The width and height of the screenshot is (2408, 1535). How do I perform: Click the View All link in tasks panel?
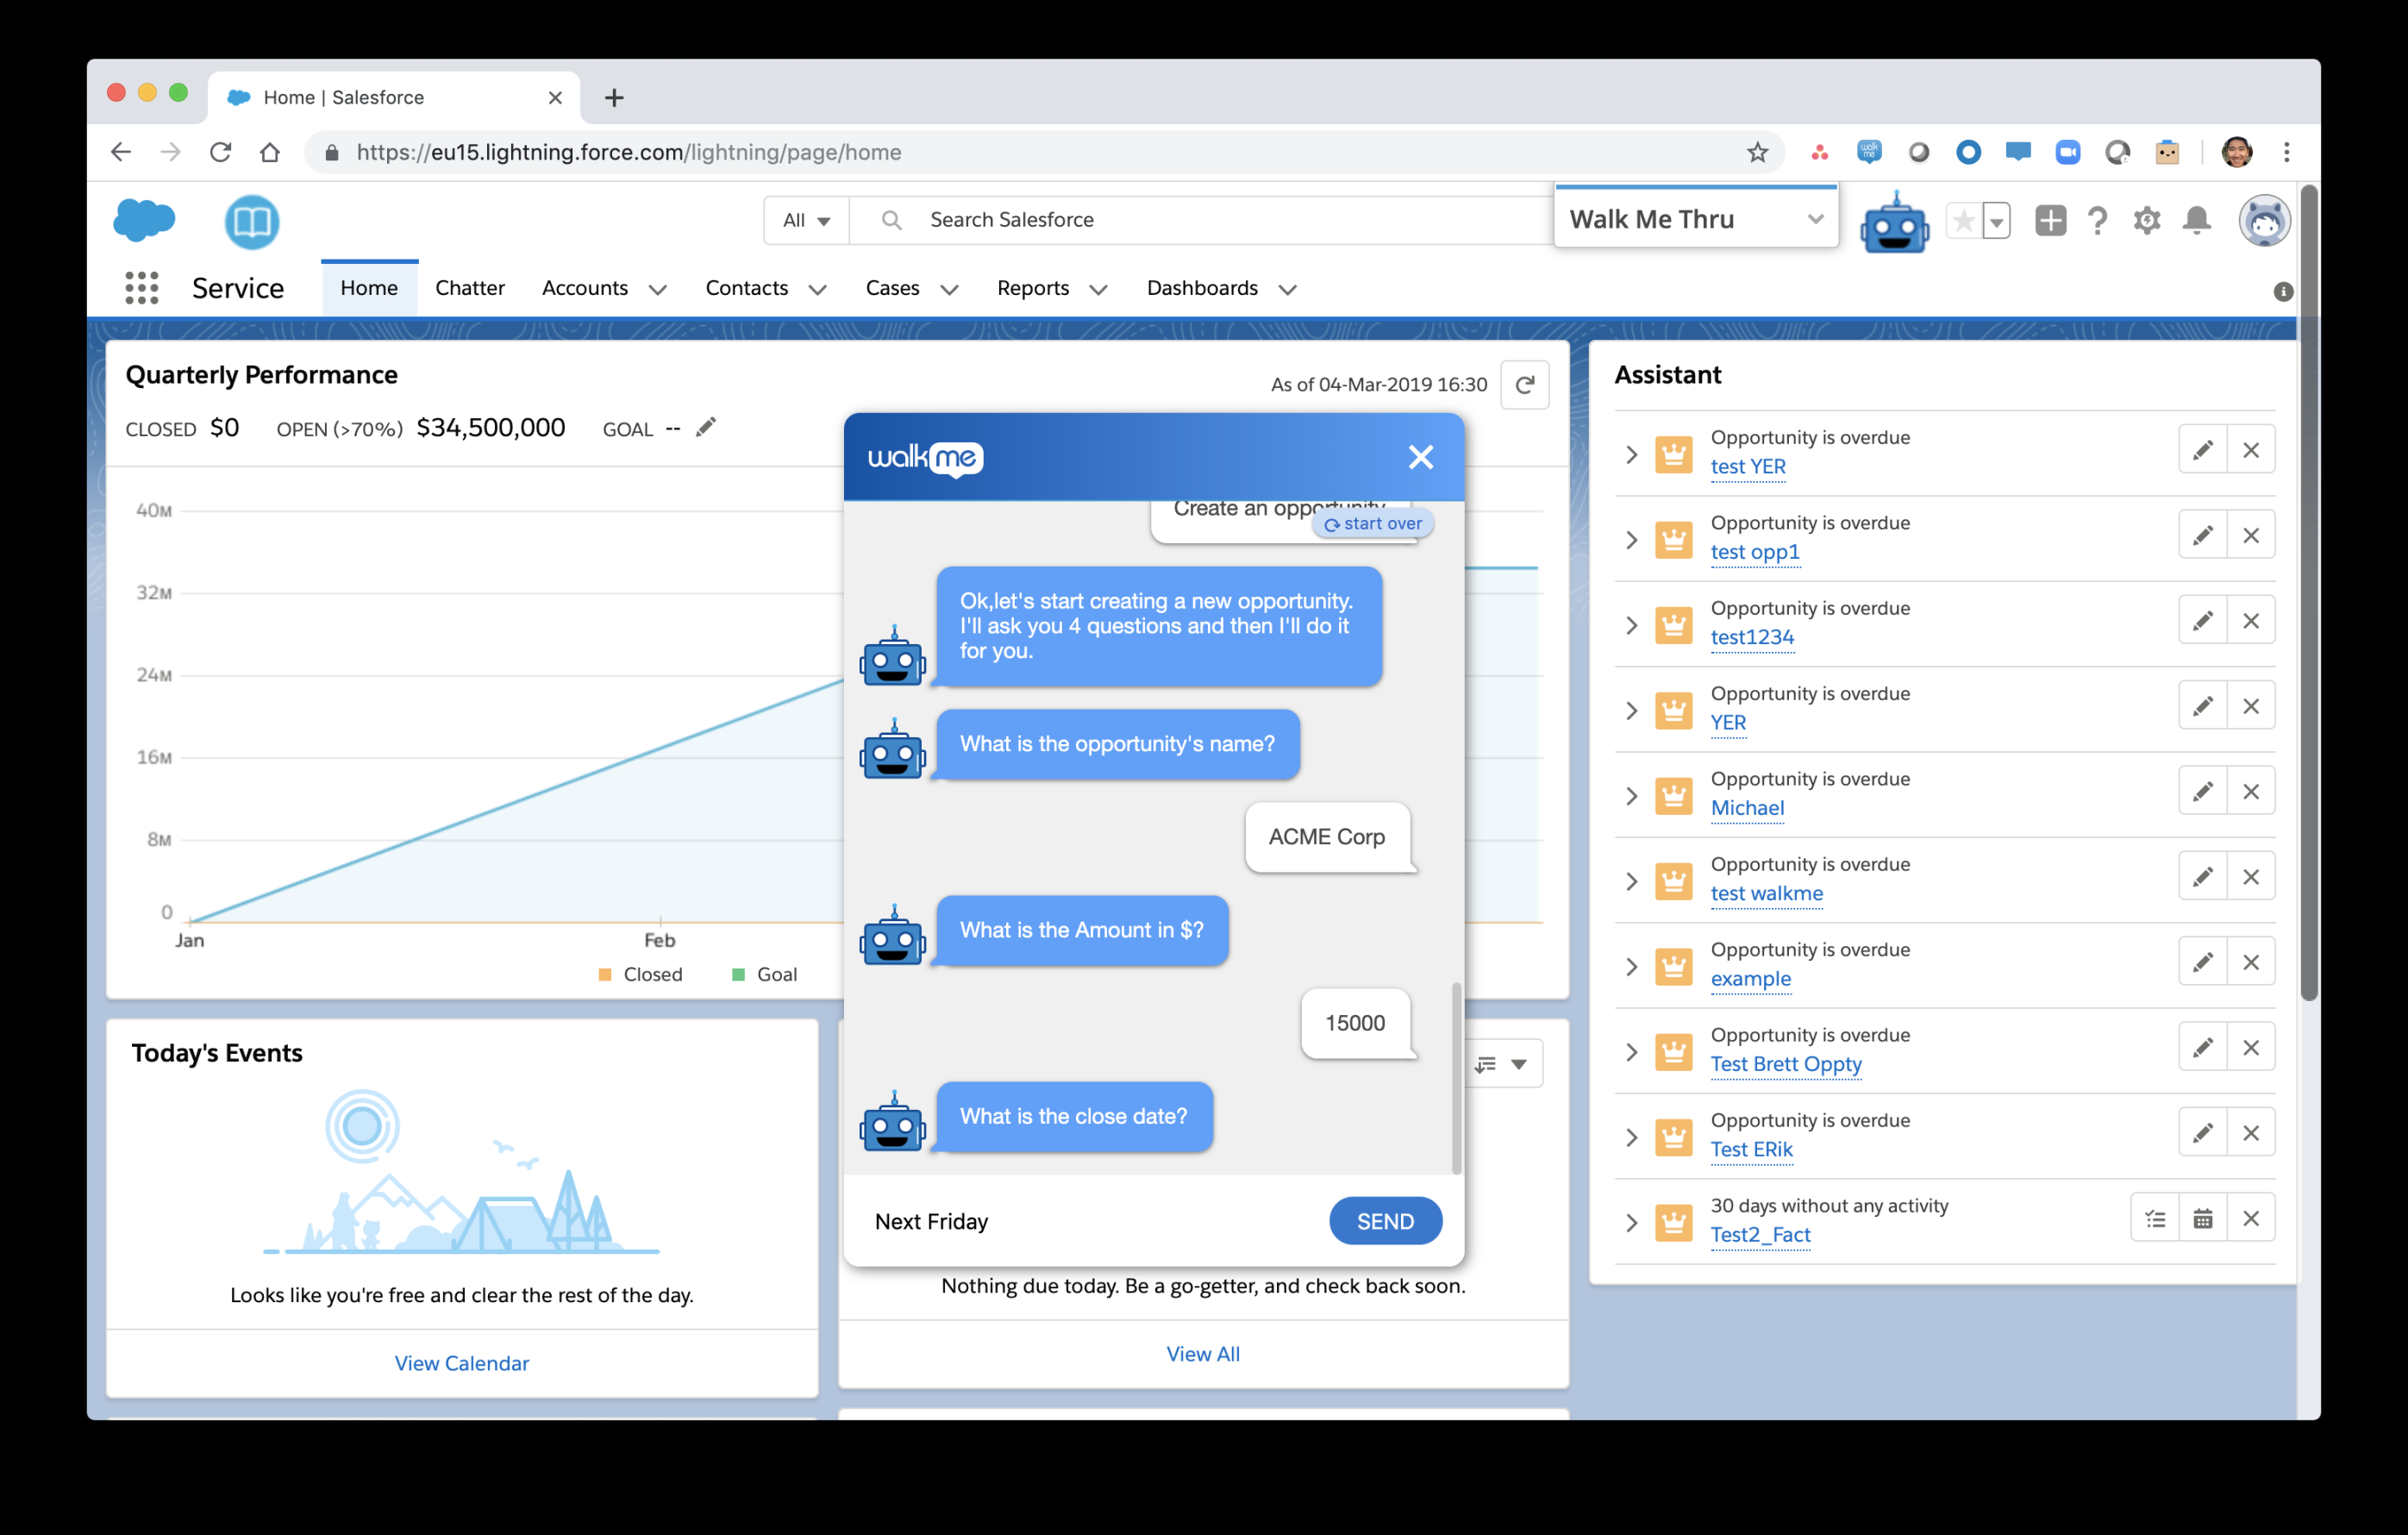[x=1202, y=1354]
